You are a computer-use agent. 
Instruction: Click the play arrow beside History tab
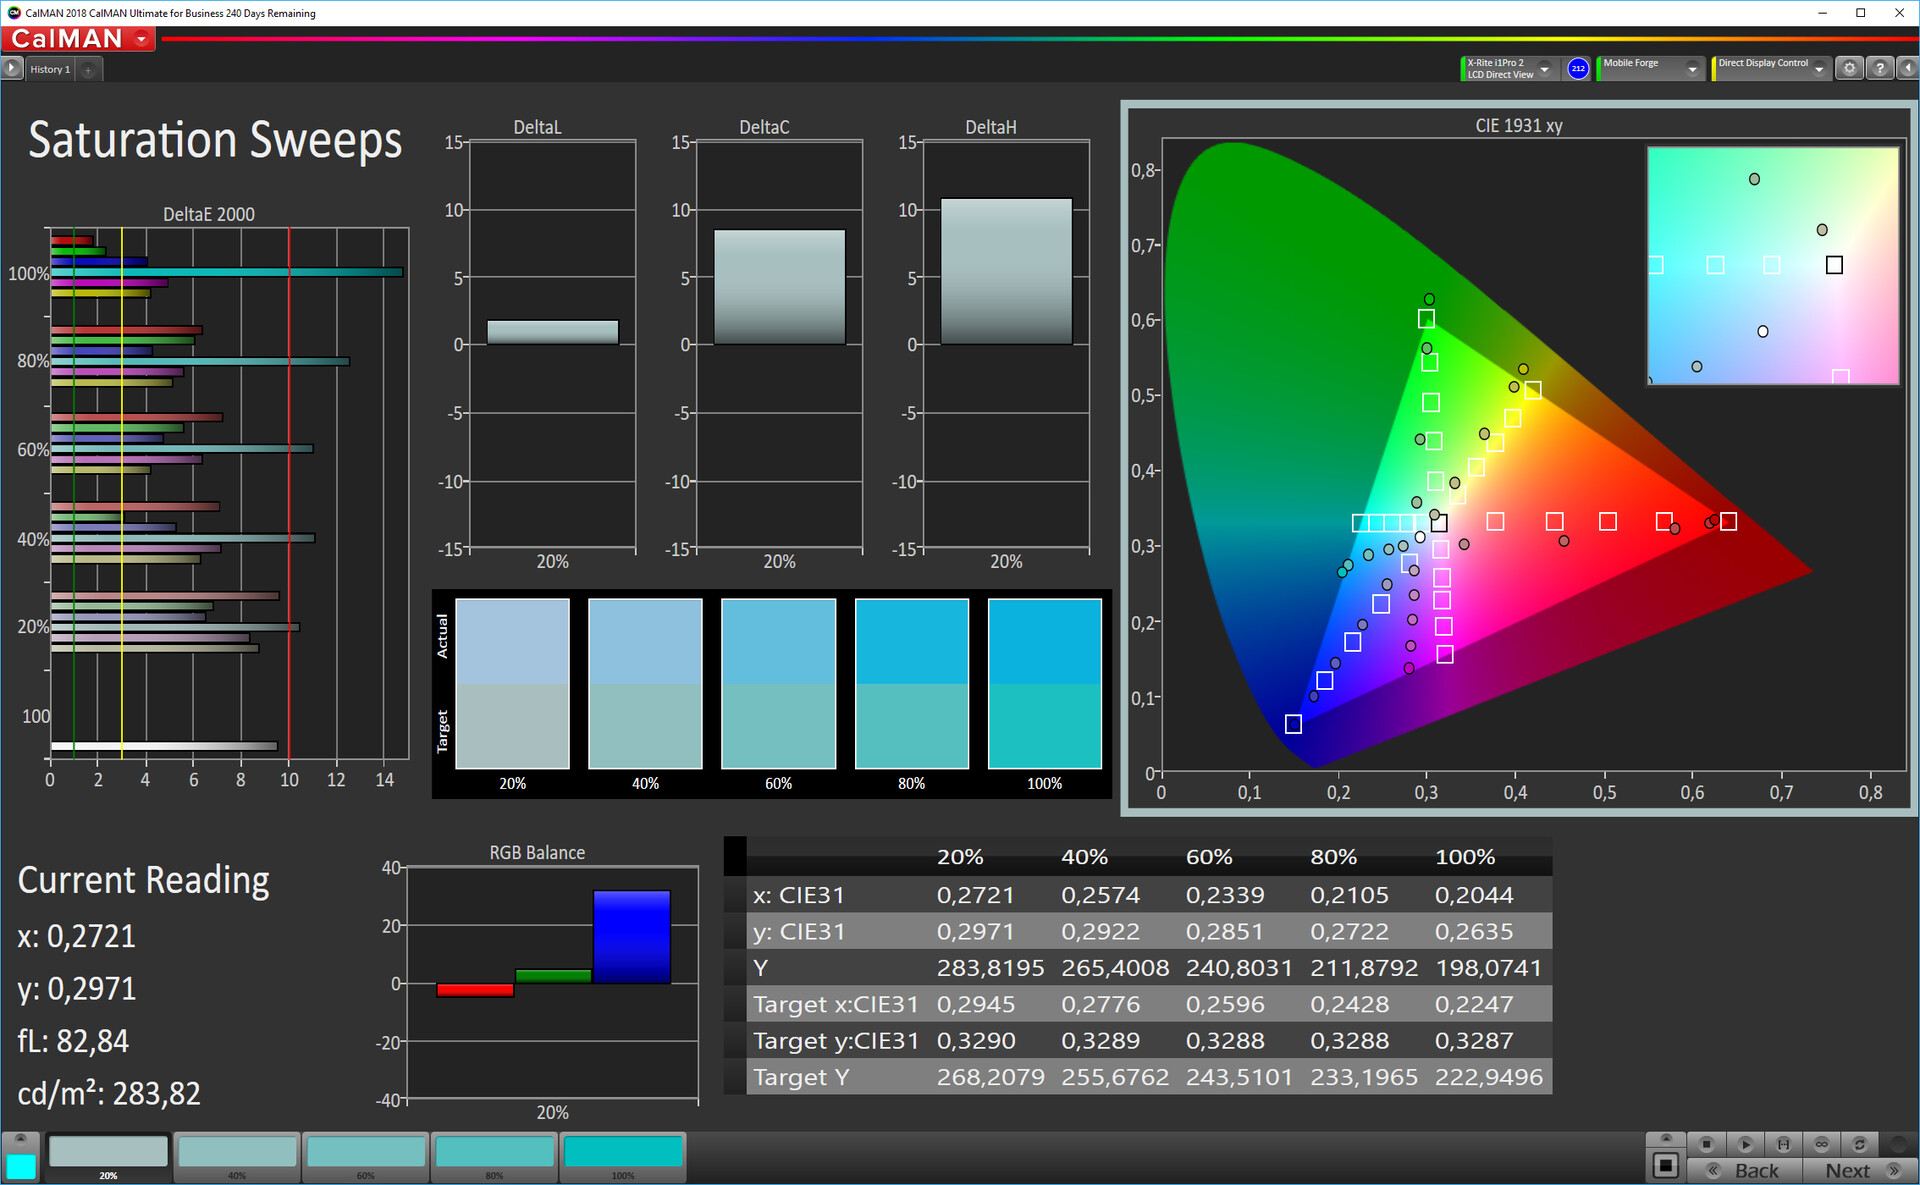click(12, 69)
